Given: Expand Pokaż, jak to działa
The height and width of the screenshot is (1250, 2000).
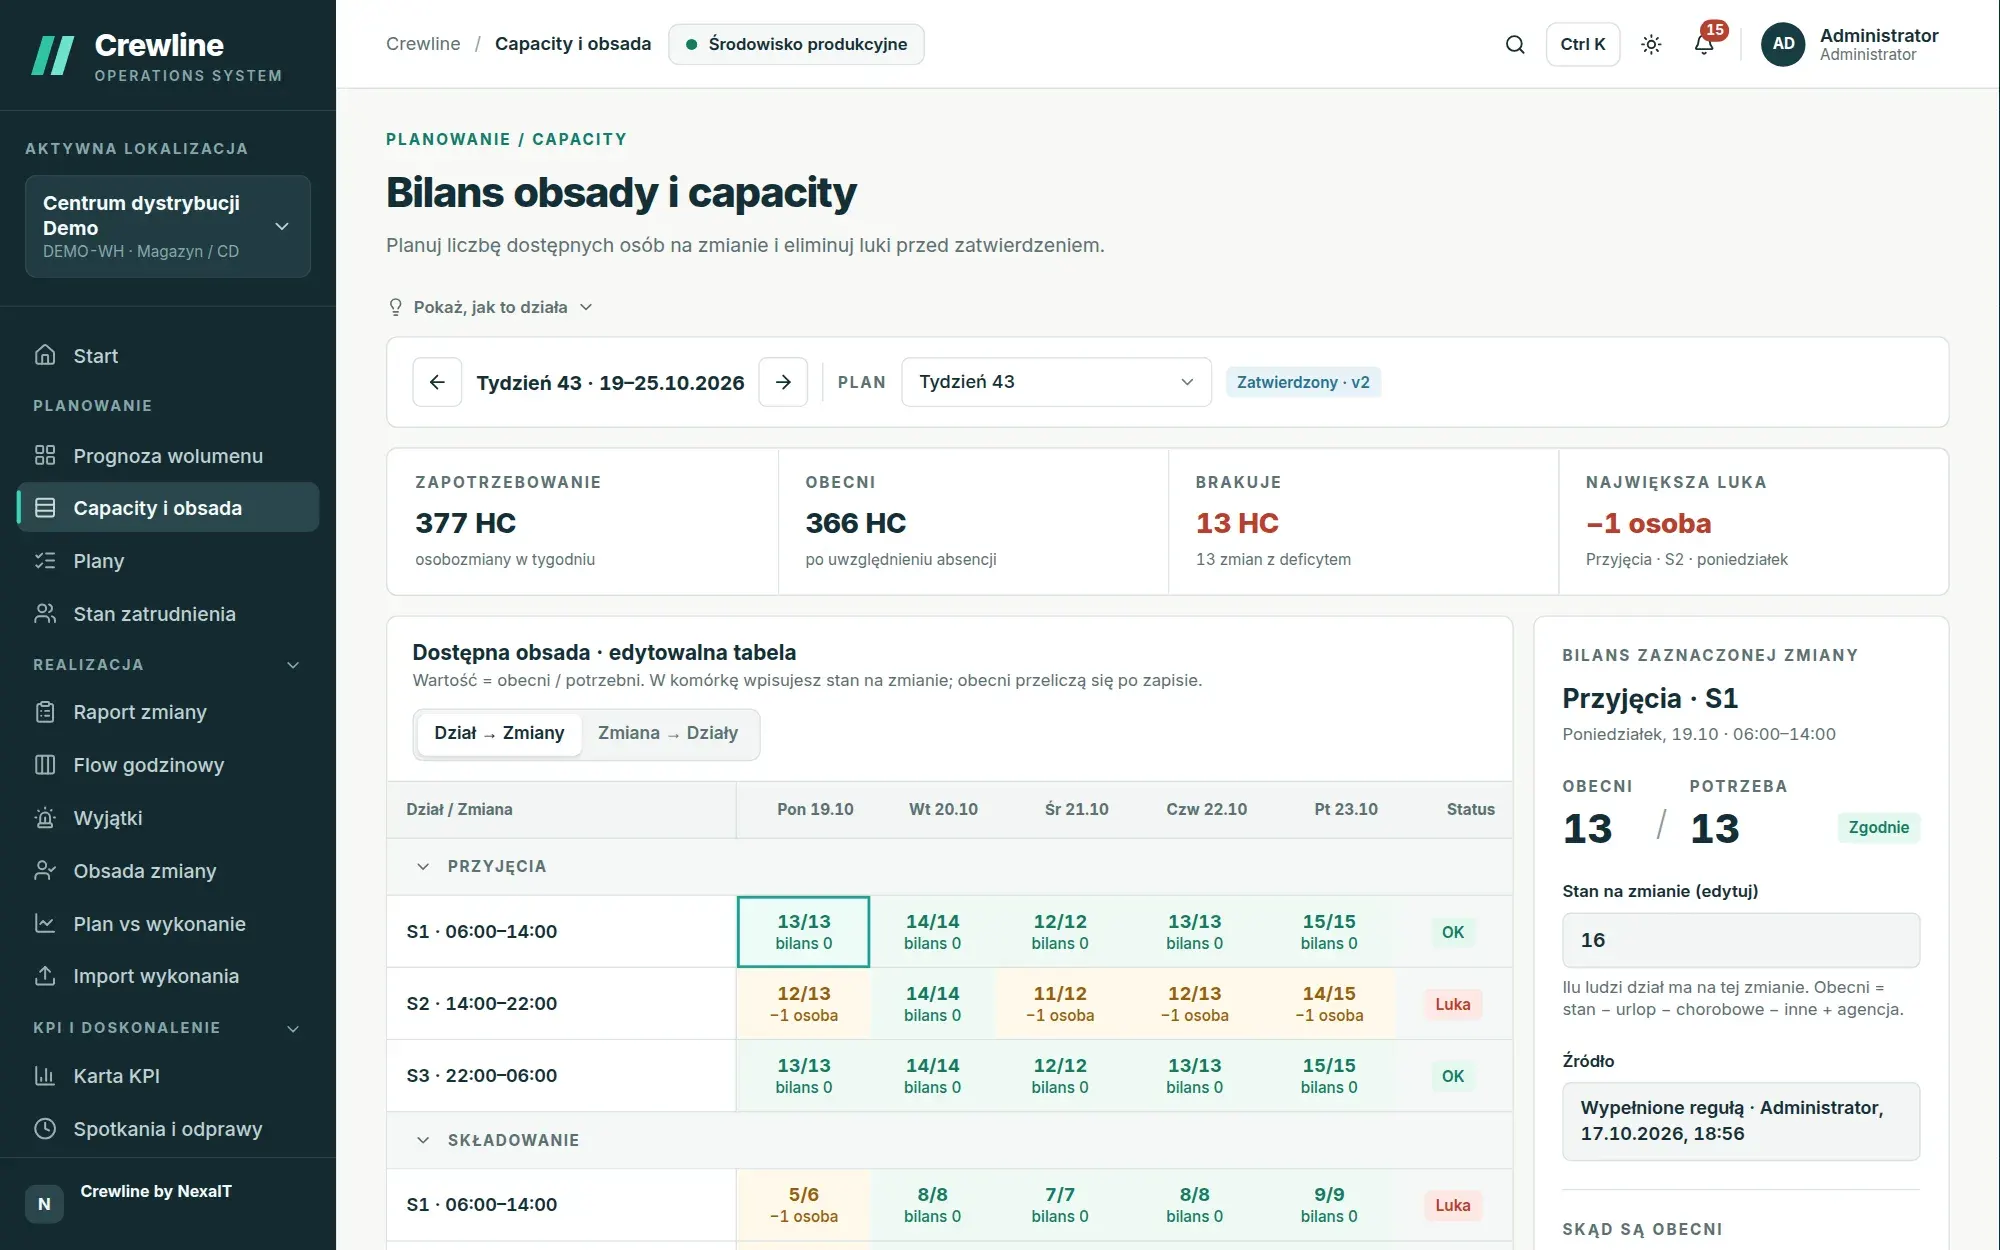Looking at the screenshot, I should tap(490, 307).
